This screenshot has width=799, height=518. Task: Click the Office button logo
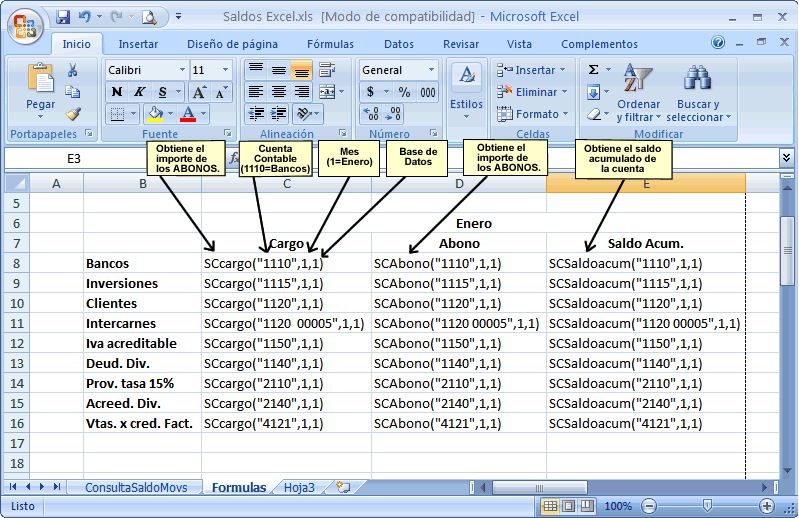point(24,23)
